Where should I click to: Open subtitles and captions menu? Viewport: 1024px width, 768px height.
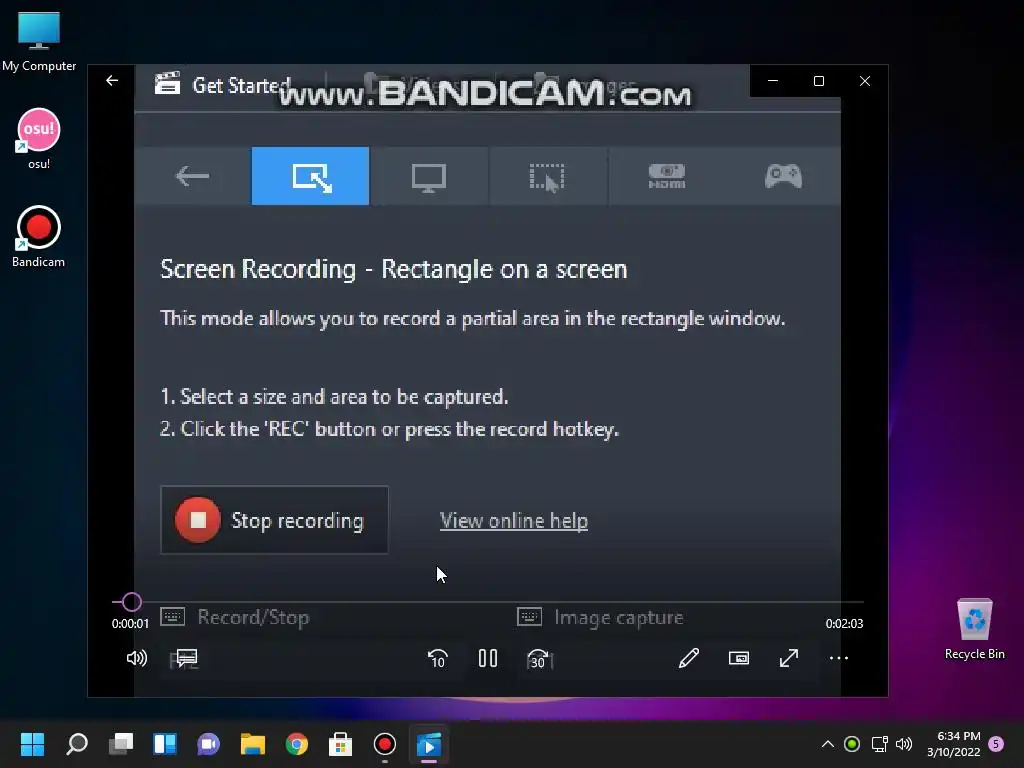[187, 658]
